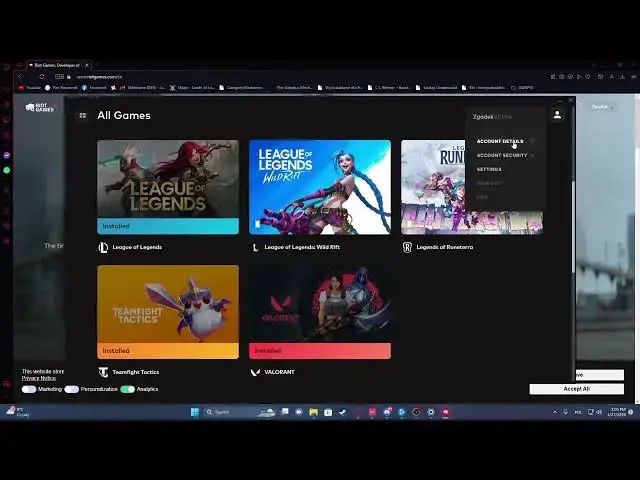
Task: Click the League of Legends logo icon
Action: tap(102, 247)
